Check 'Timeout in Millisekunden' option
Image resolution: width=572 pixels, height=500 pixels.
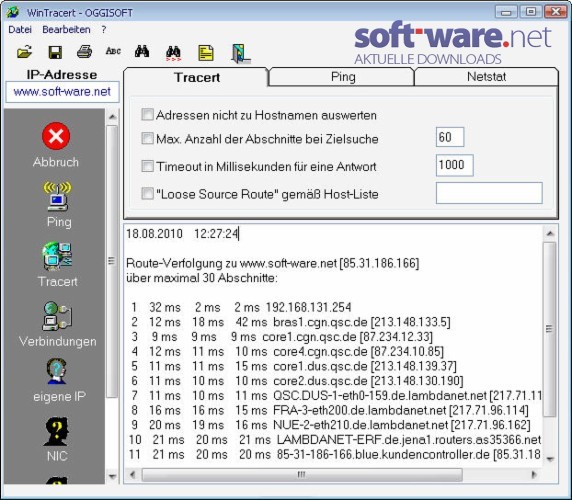pyautogui.click(x=147, y=166)
